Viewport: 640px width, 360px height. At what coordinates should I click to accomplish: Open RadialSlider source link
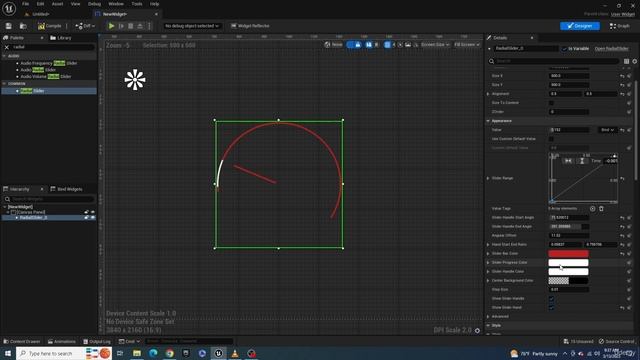tap(611, 49)
